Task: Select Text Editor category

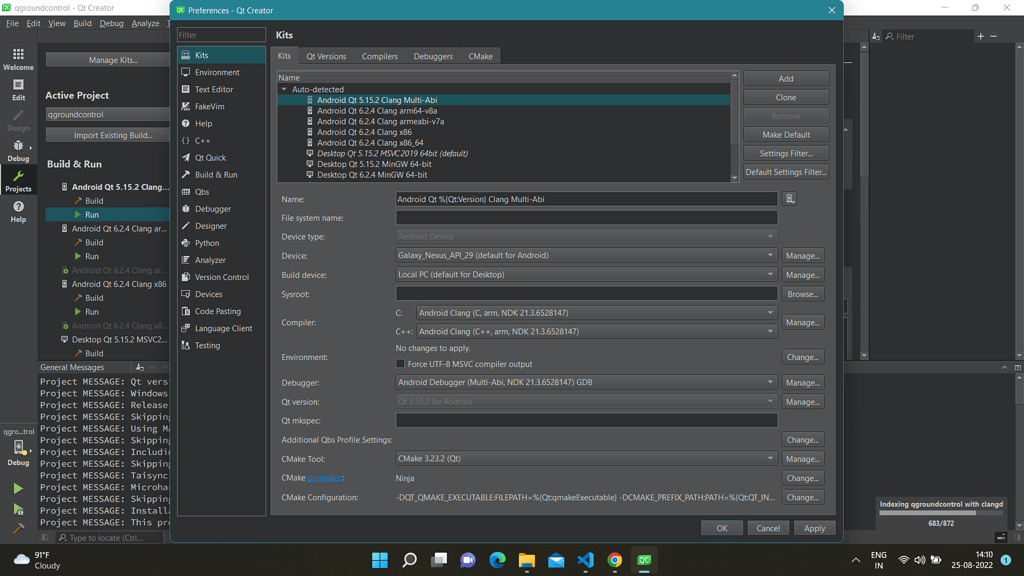Action: click(221, 89)
